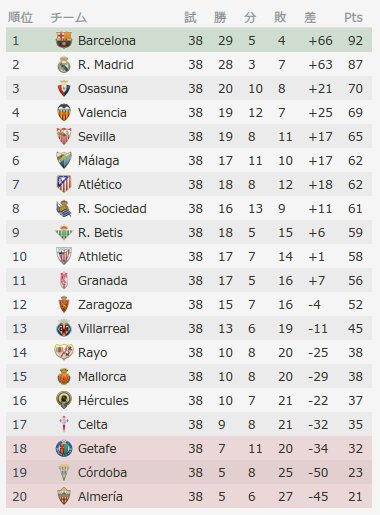The height and width of the screenshot is (515, 380).
Task: Click the Málaga team name
Action: (x=99, y=161)
